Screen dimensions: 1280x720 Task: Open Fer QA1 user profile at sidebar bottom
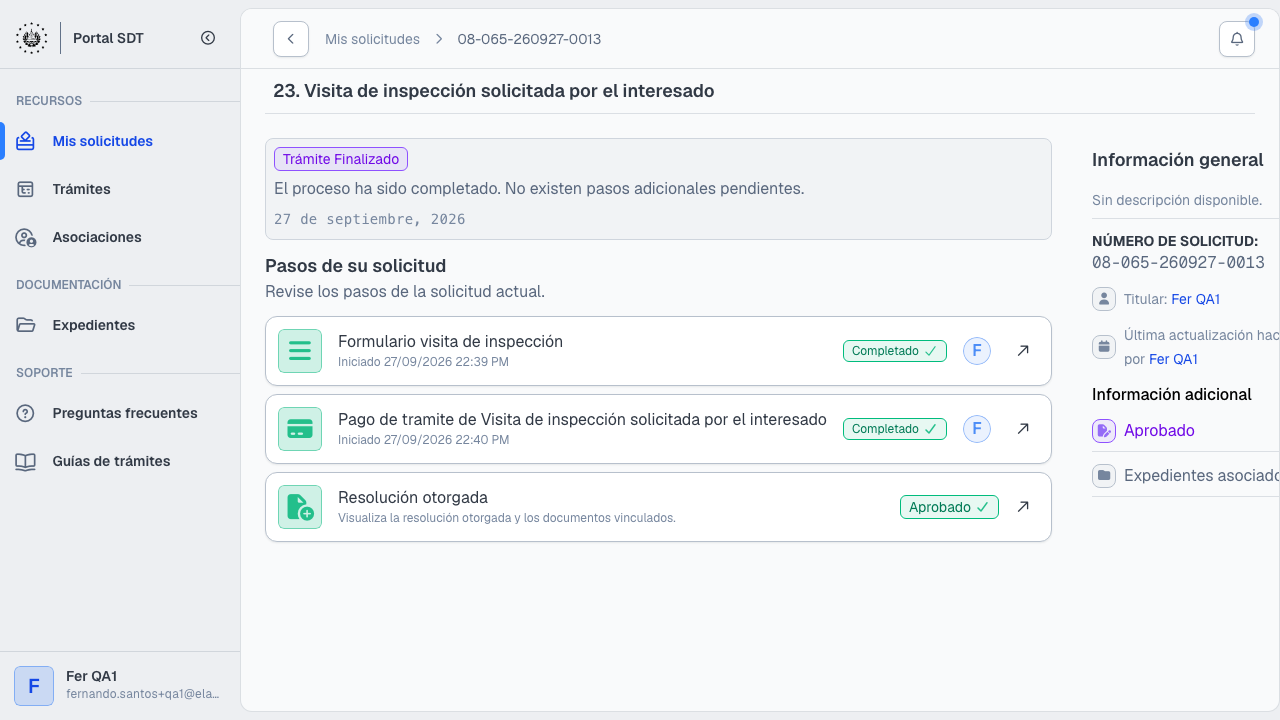click(x=120, y=685)
